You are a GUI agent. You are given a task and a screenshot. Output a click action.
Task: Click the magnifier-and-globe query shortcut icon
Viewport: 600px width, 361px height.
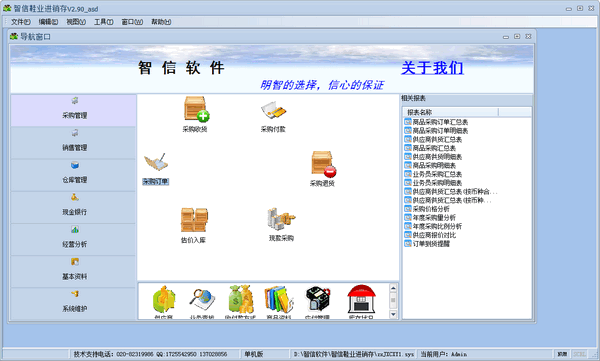coord(202,300)
